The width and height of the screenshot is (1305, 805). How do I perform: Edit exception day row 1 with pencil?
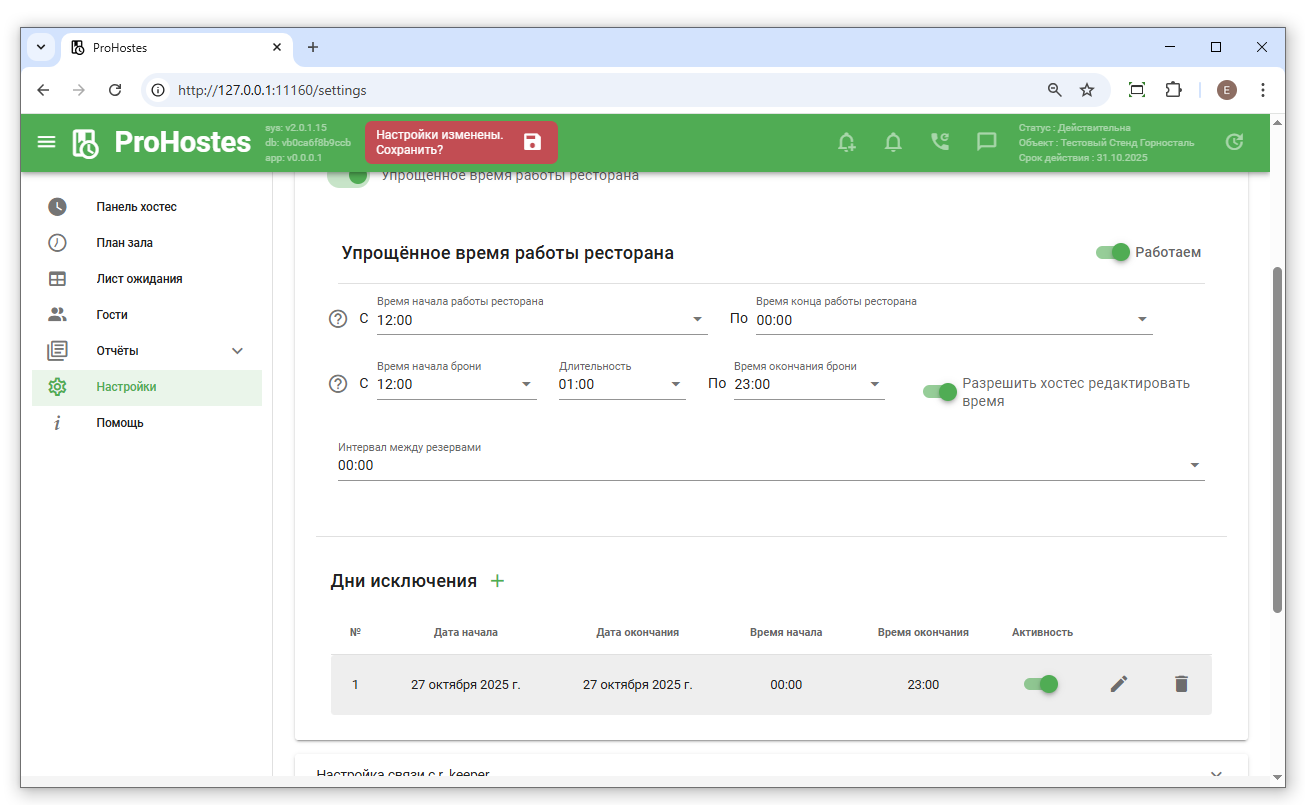1119,684
